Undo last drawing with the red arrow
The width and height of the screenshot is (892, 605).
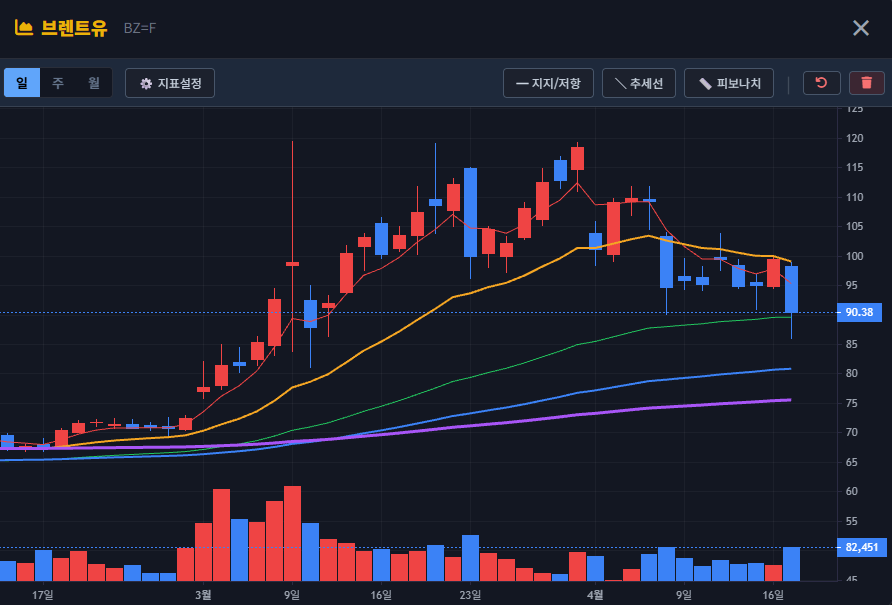(x=821, y=83)
